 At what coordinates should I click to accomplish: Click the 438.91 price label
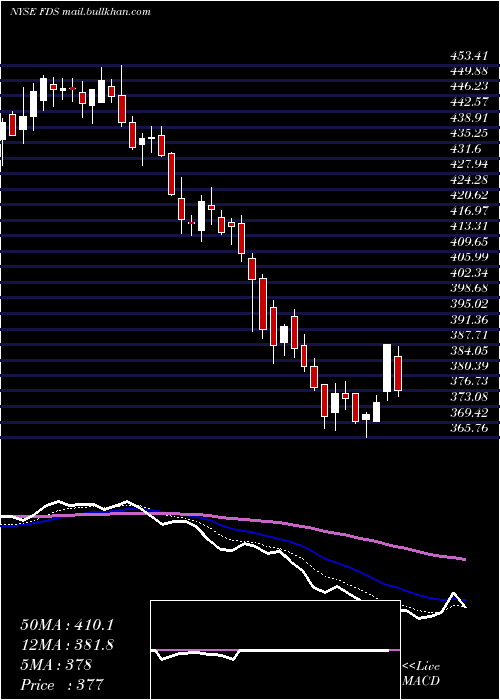[x=469, y=117]
